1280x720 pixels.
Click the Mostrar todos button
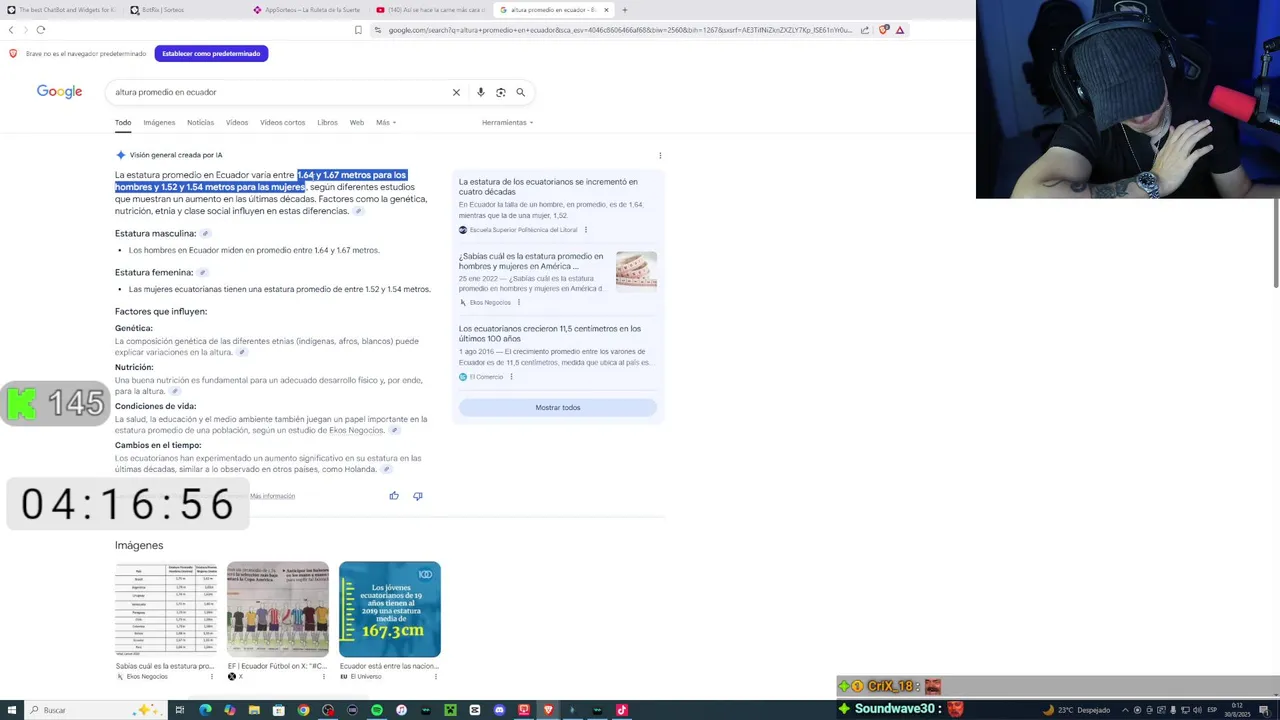click(x=557, y=407)
